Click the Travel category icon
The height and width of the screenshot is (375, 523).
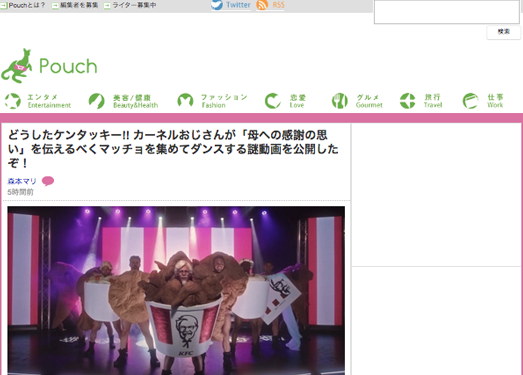(x=408, y=101)
